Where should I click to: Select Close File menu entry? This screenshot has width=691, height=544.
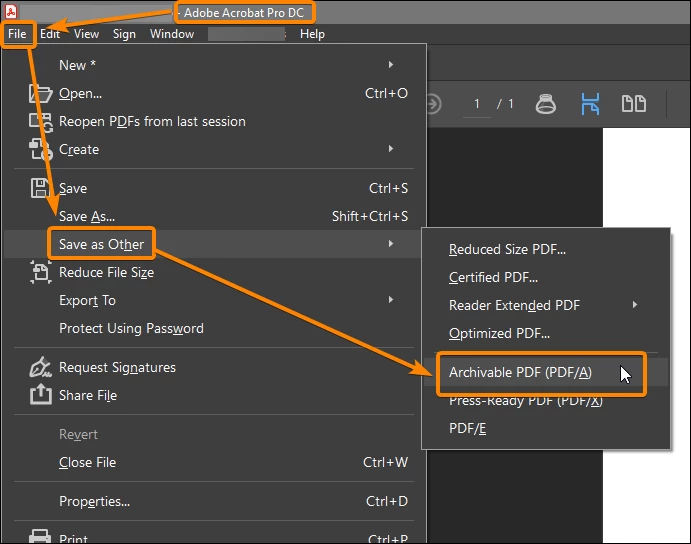tap(214, 462)
